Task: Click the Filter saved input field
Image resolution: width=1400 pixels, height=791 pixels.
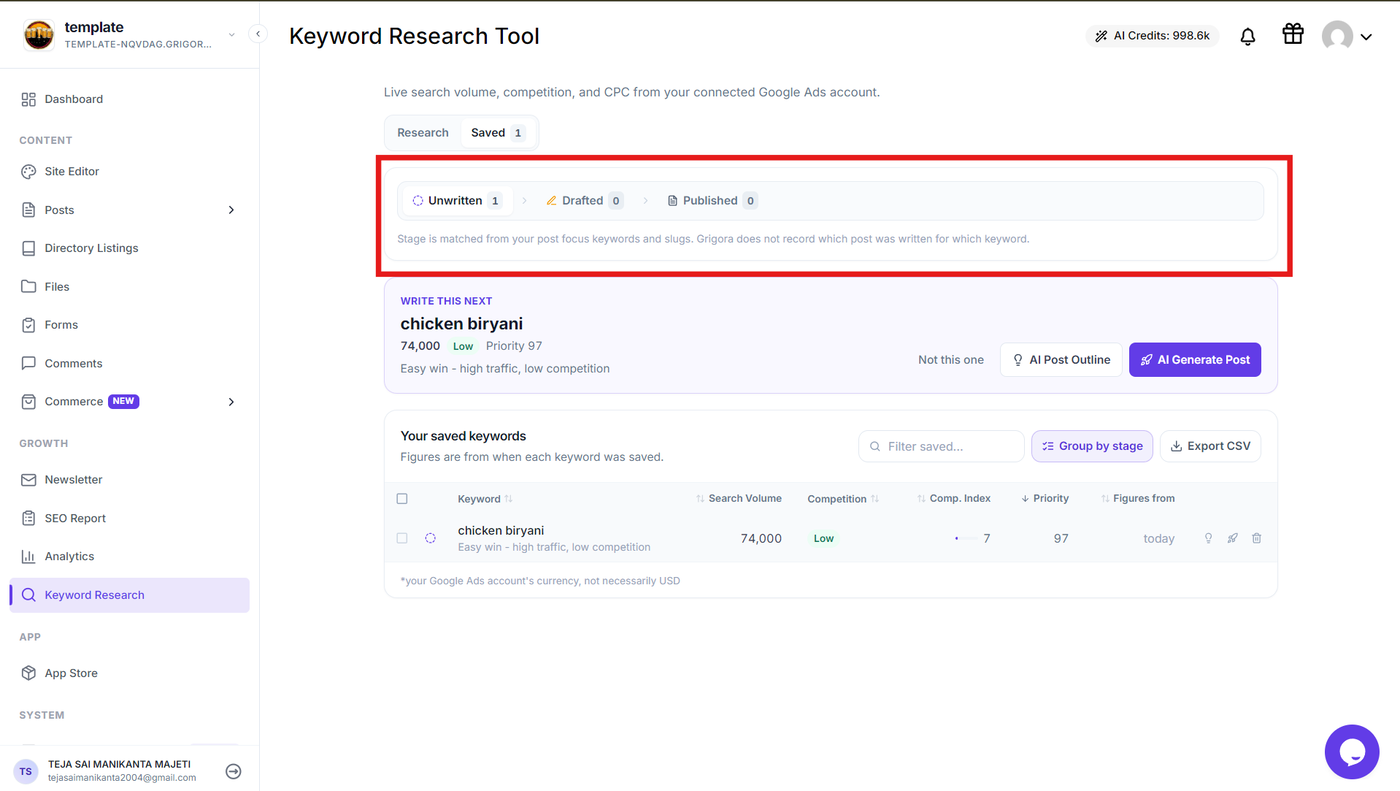Action: 941,446
